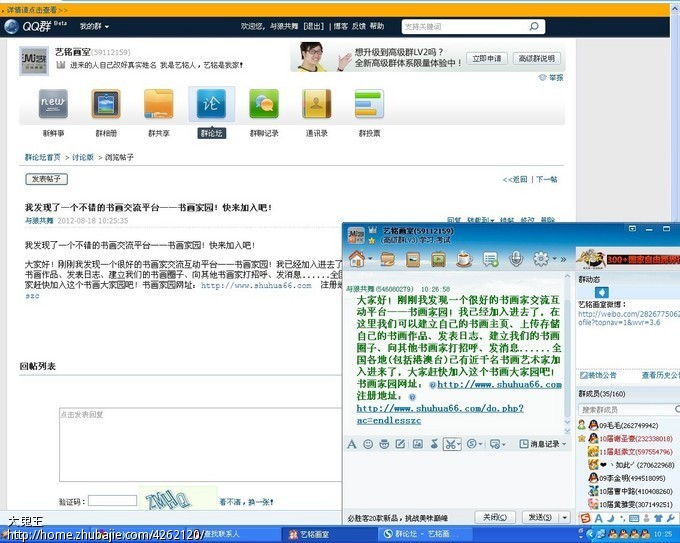Open the 群聊记录 chat log icon

coord(264,104)
